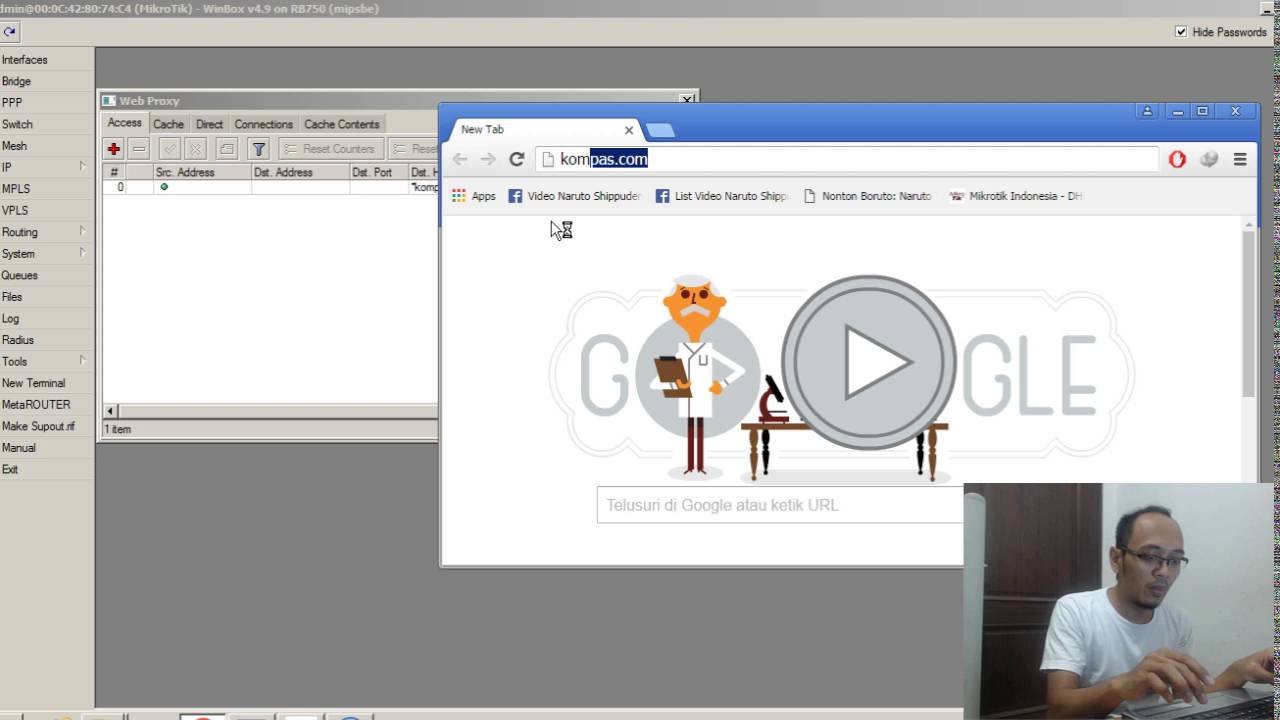Disable the selected rule with the X icon
This screenshot has width=1280, height=720.
coord(196,149)
